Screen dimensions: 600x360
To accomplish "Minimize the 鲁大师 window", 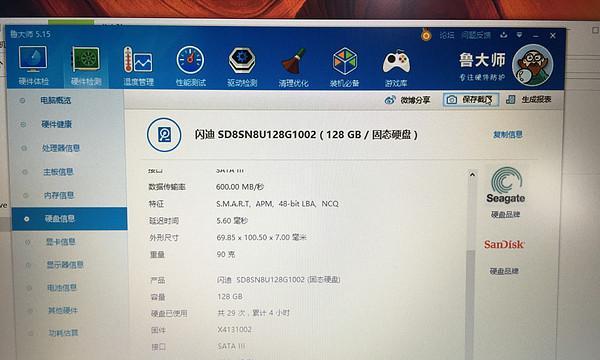I will click(536, 36).
